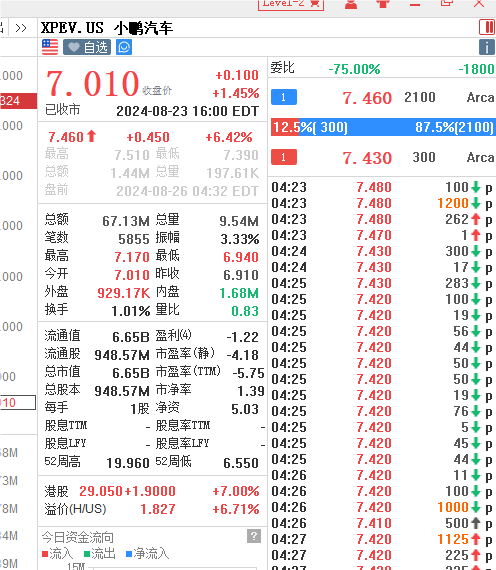496x570 pixels.
Task: Open the user account icon
Action: click(x=351, y=4)
